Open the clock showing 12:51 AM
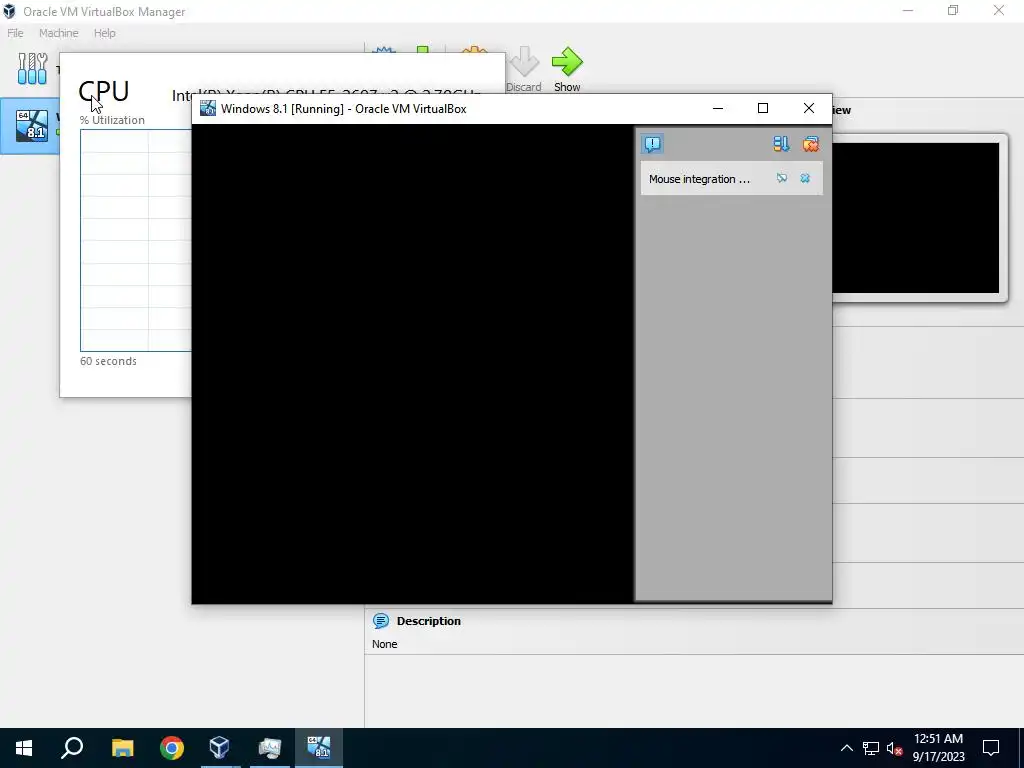1024x768 pixels. (938, 748)
